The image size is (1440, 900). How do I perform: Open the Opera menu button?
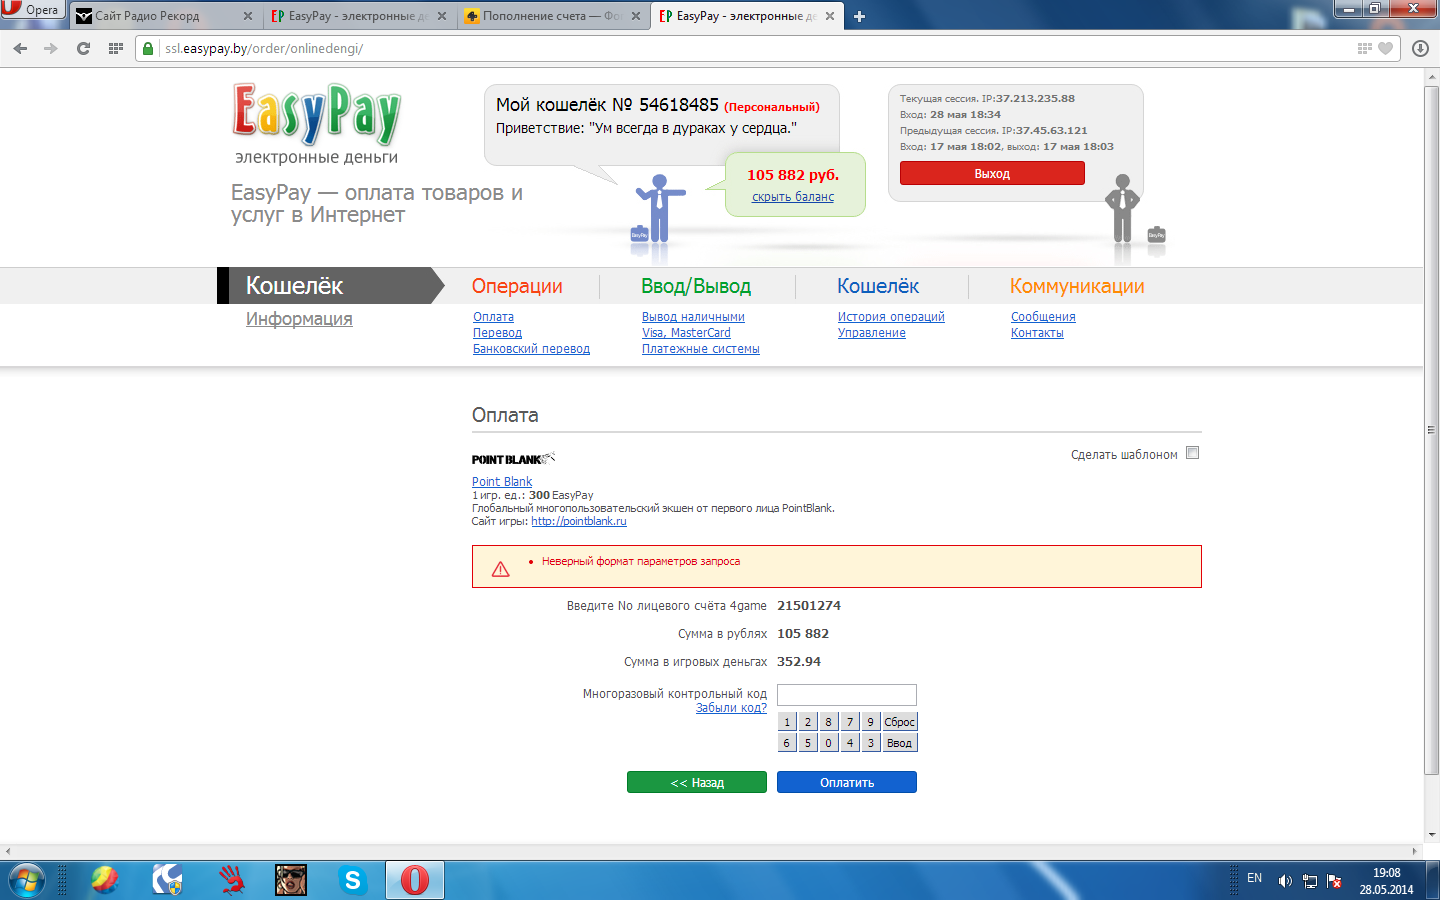pyautogui.click(x=32, y=10)
